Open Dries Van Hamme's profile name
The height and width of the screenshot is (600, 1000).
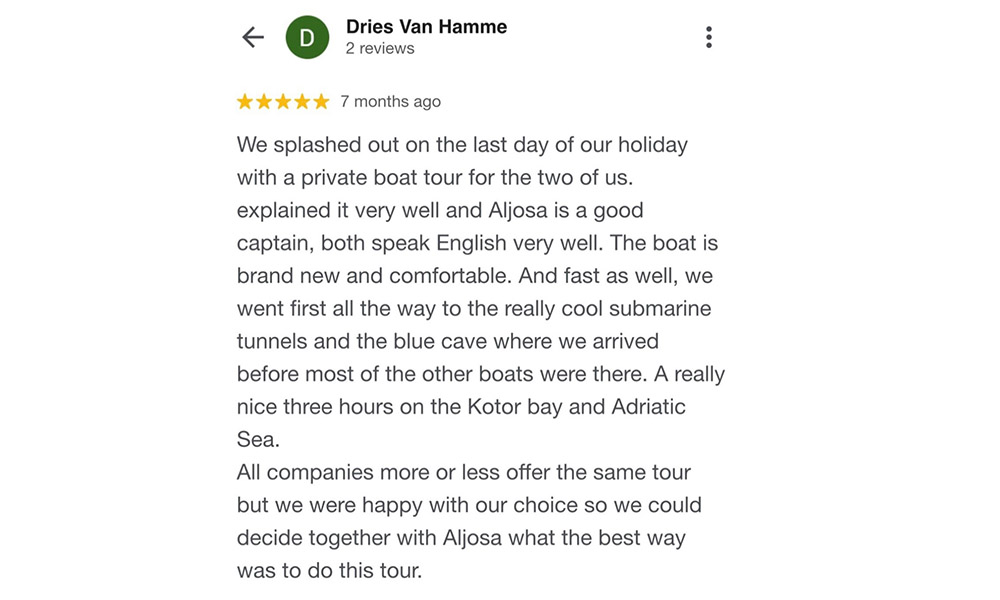(x=426, y=27)
